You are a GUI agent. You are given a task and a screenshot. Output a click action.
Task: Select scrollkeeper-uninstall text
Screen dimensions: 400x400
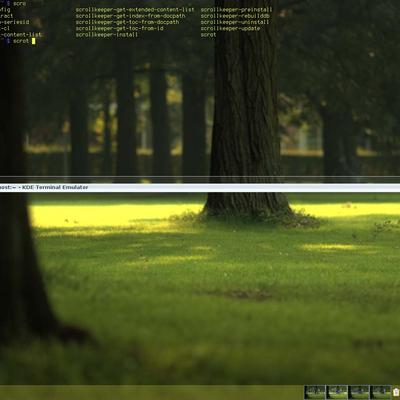pos(235,22)
